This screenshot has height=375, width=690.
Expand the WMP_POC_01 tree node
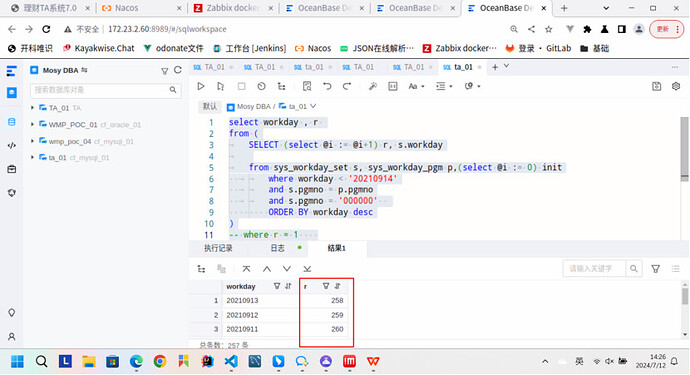click(32, 125)
